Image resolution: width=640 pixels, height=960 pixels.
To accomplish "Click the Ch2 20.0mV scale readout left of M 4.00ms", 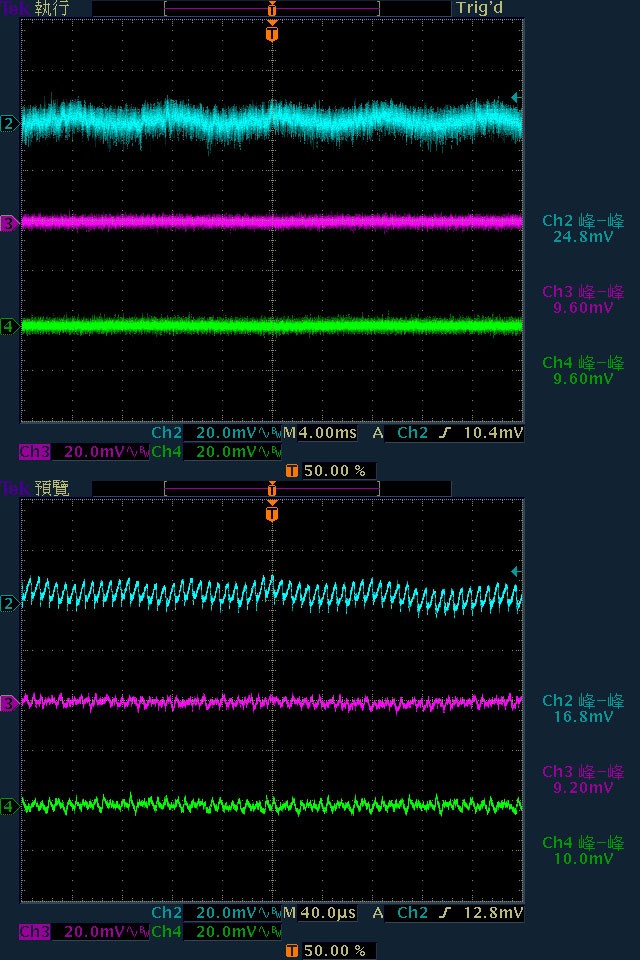I will pos(216,433).
